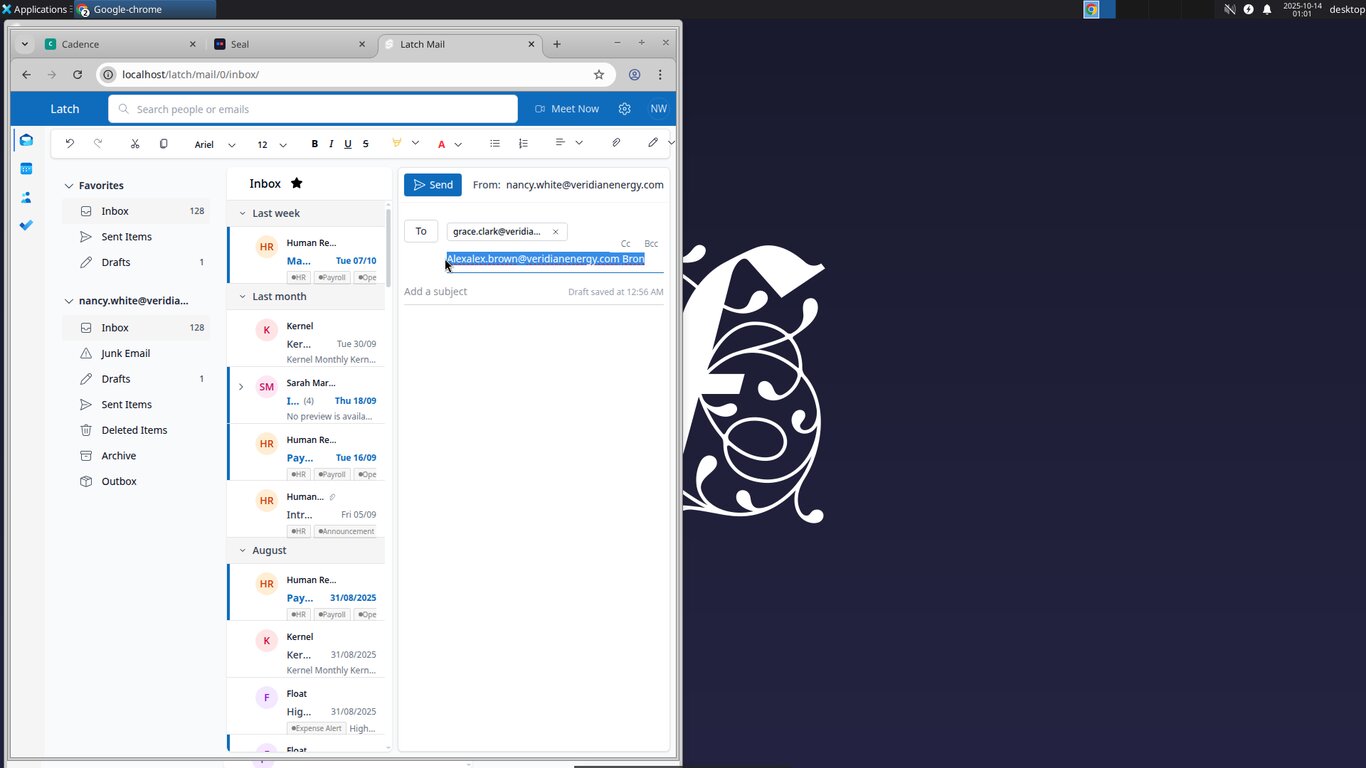Viewport: 1366px width, 768px height.
Task: Insert a bulleted list
Action: tap(494, 144)
